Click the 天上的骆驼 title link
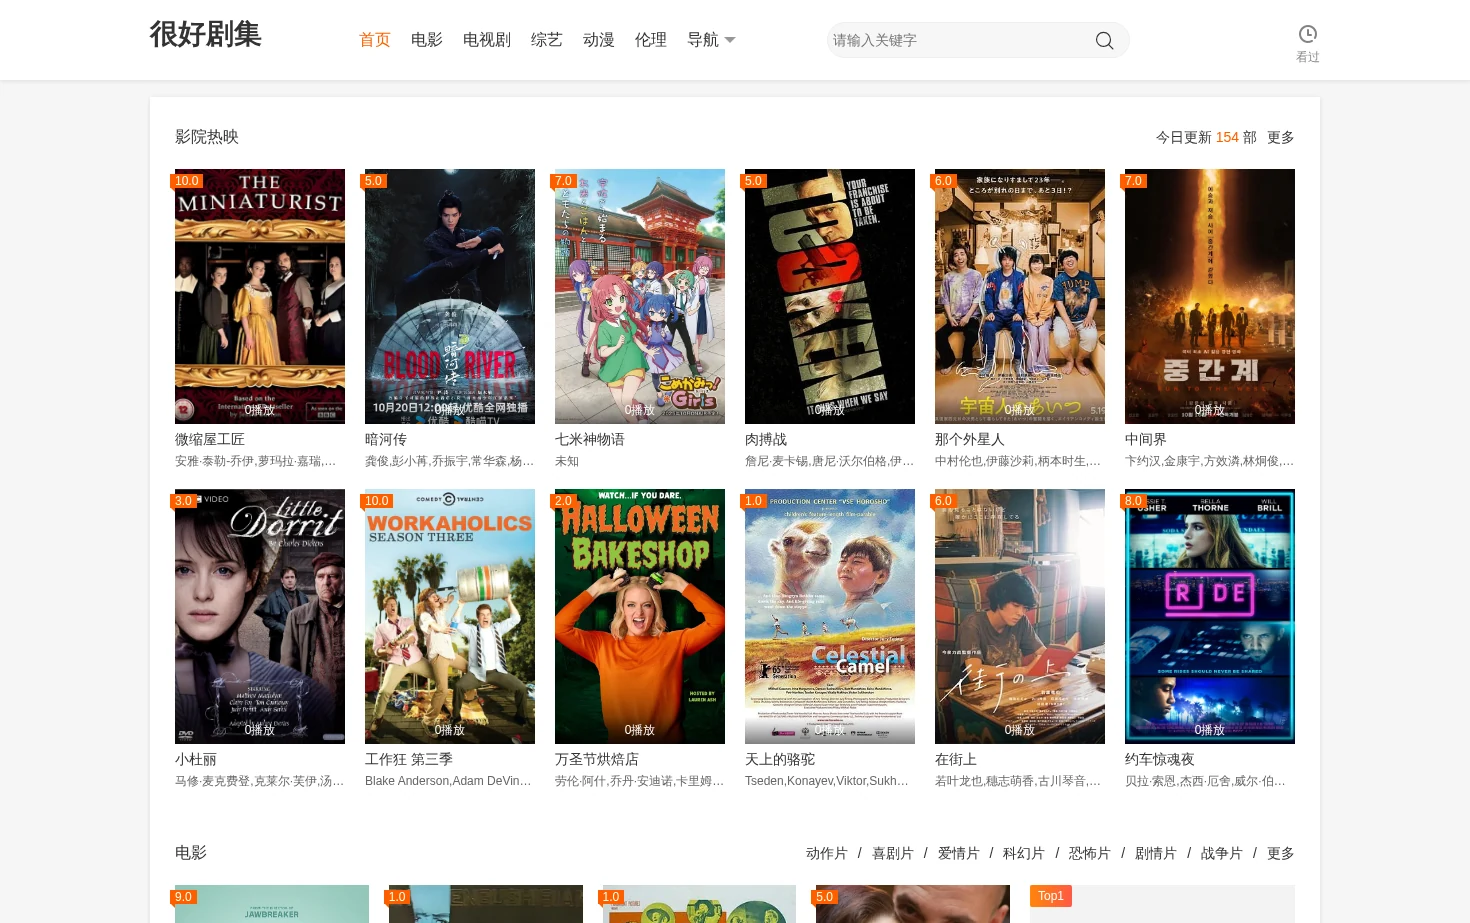 (x=780, y=759)
